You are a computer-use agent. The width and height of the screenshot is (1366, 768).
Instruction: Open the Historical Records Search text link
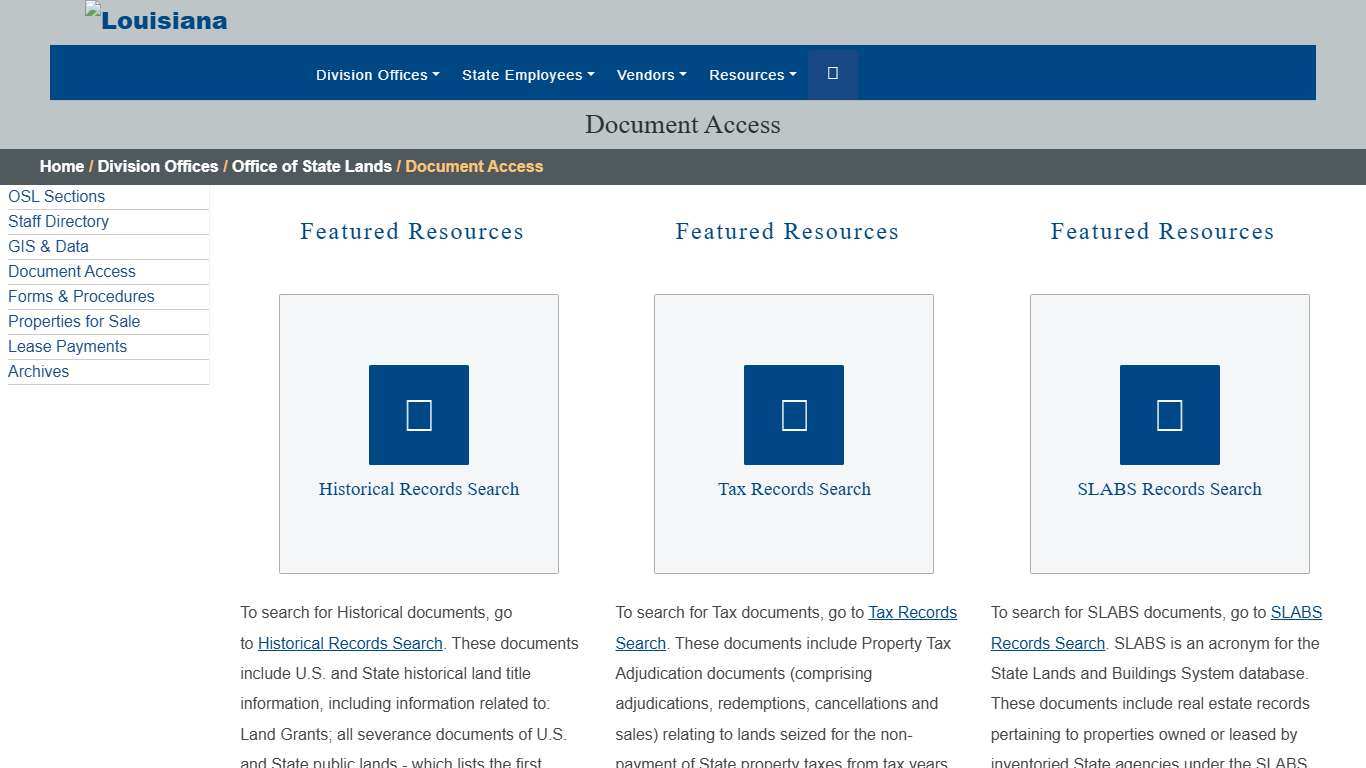point(349,643)
